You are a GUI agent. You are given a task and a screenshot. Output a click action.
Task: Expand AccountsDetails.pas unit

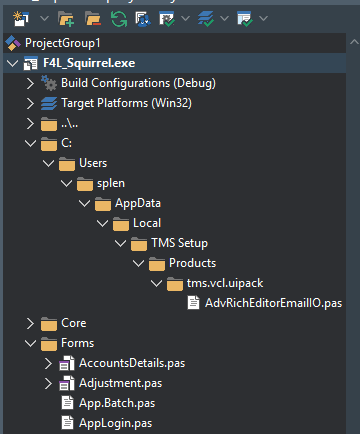pos(48,363)
